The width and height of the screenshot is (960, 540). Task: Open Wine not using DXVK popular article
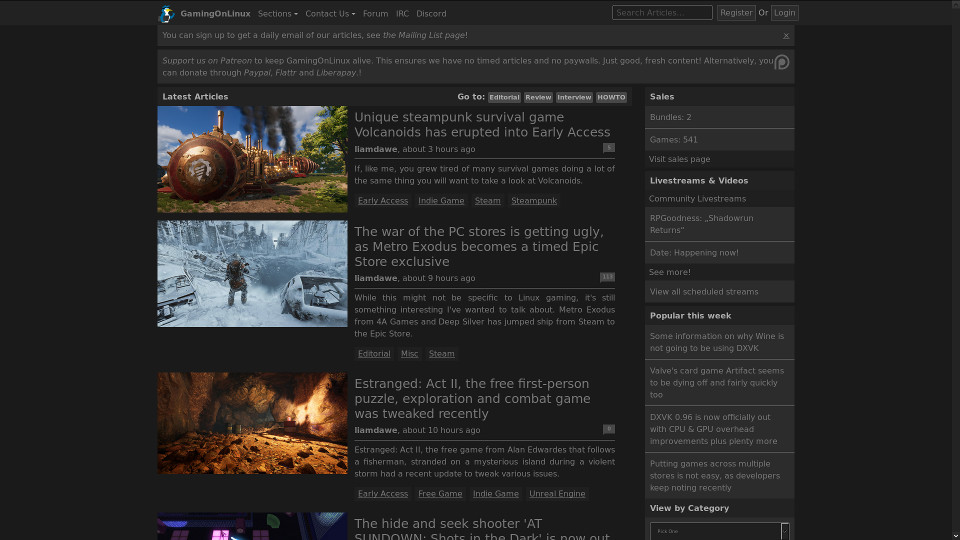719,342
